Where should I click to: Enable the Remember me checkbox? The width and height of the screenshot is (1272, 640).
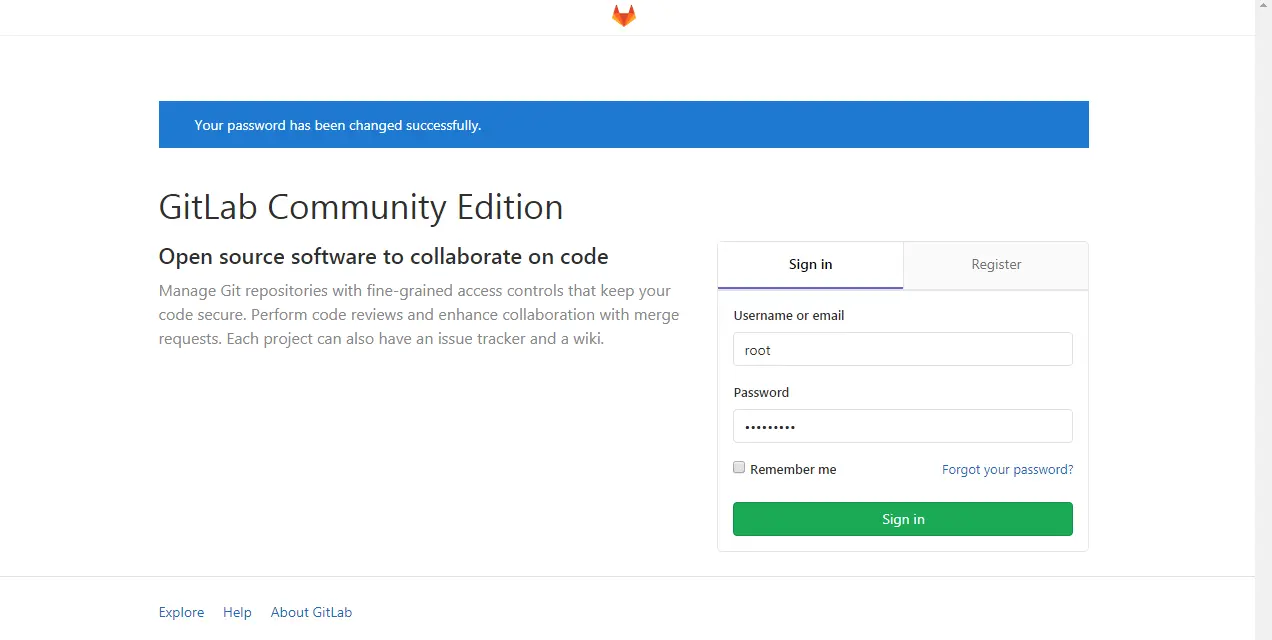[739, 467]
